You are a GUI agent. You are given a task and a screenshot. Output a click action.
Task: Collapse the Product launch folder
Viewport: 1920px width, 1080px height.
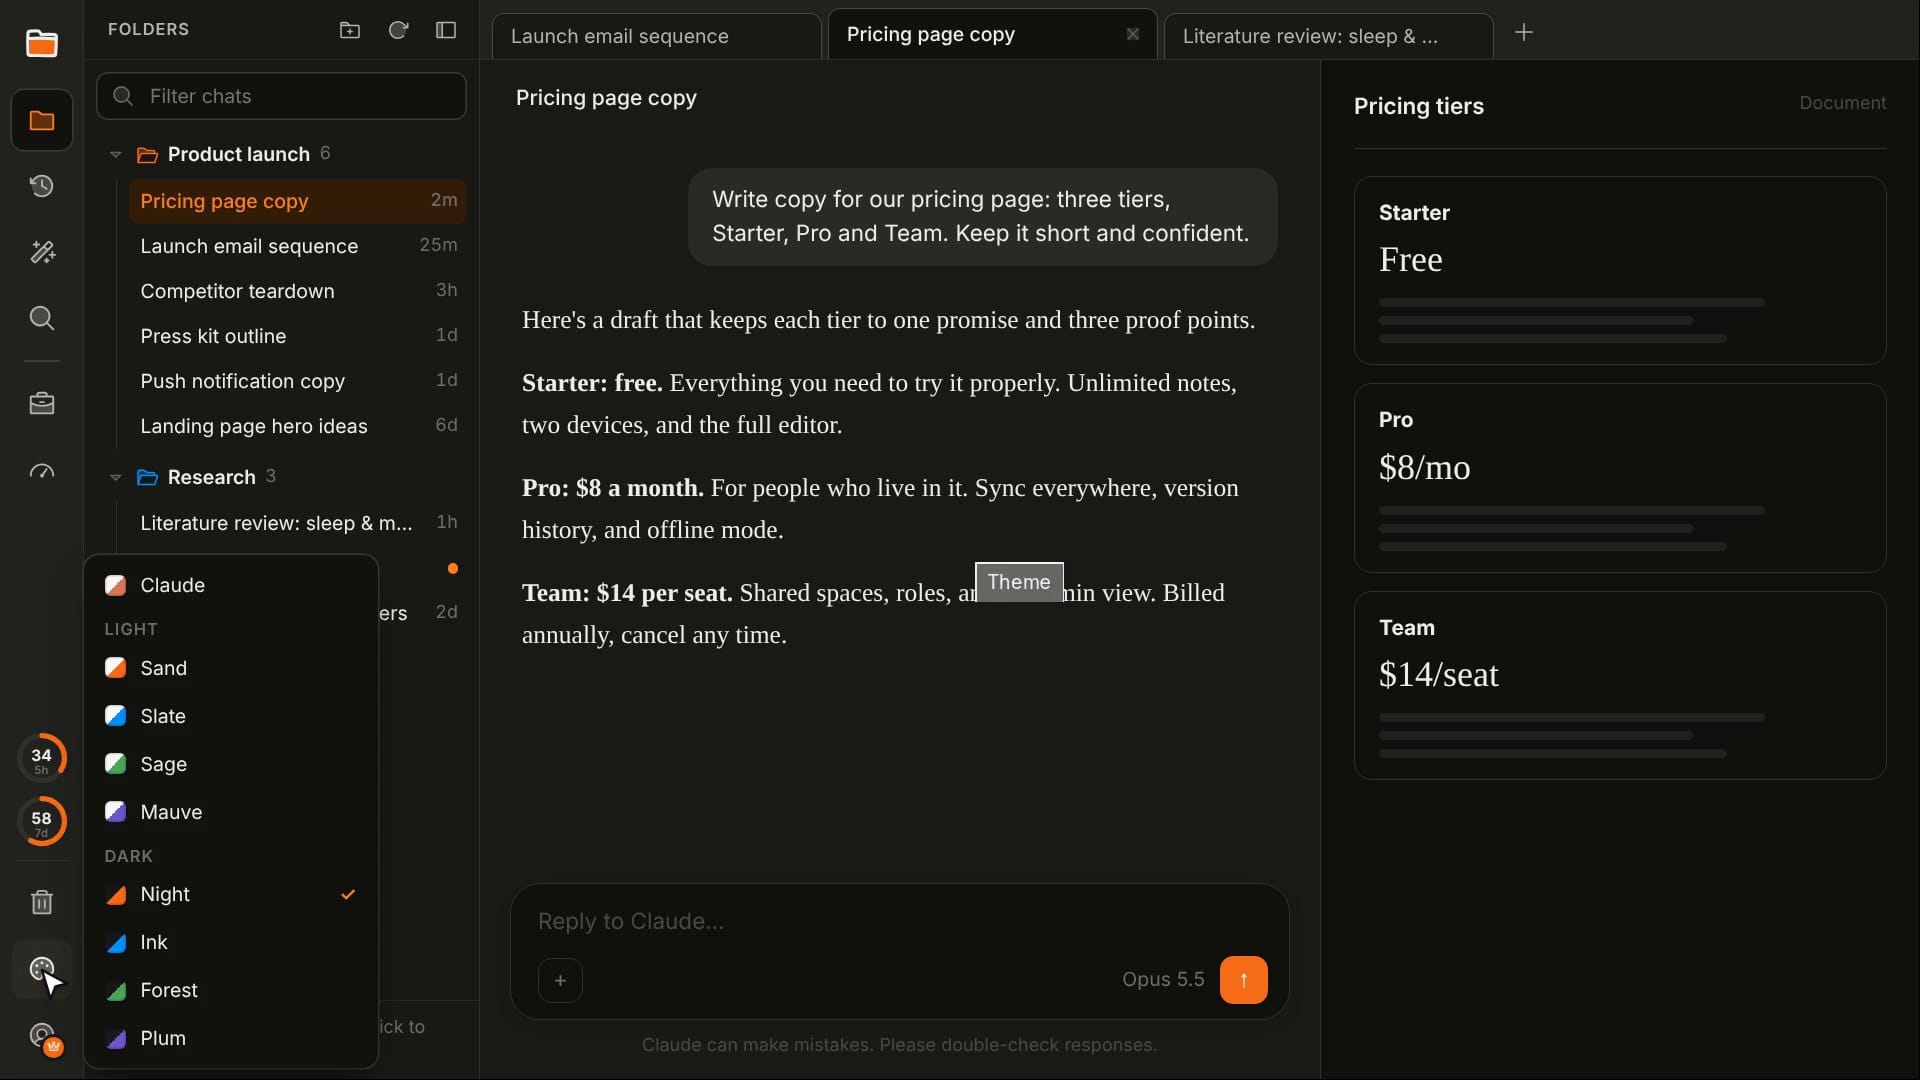tap(115, 154)
